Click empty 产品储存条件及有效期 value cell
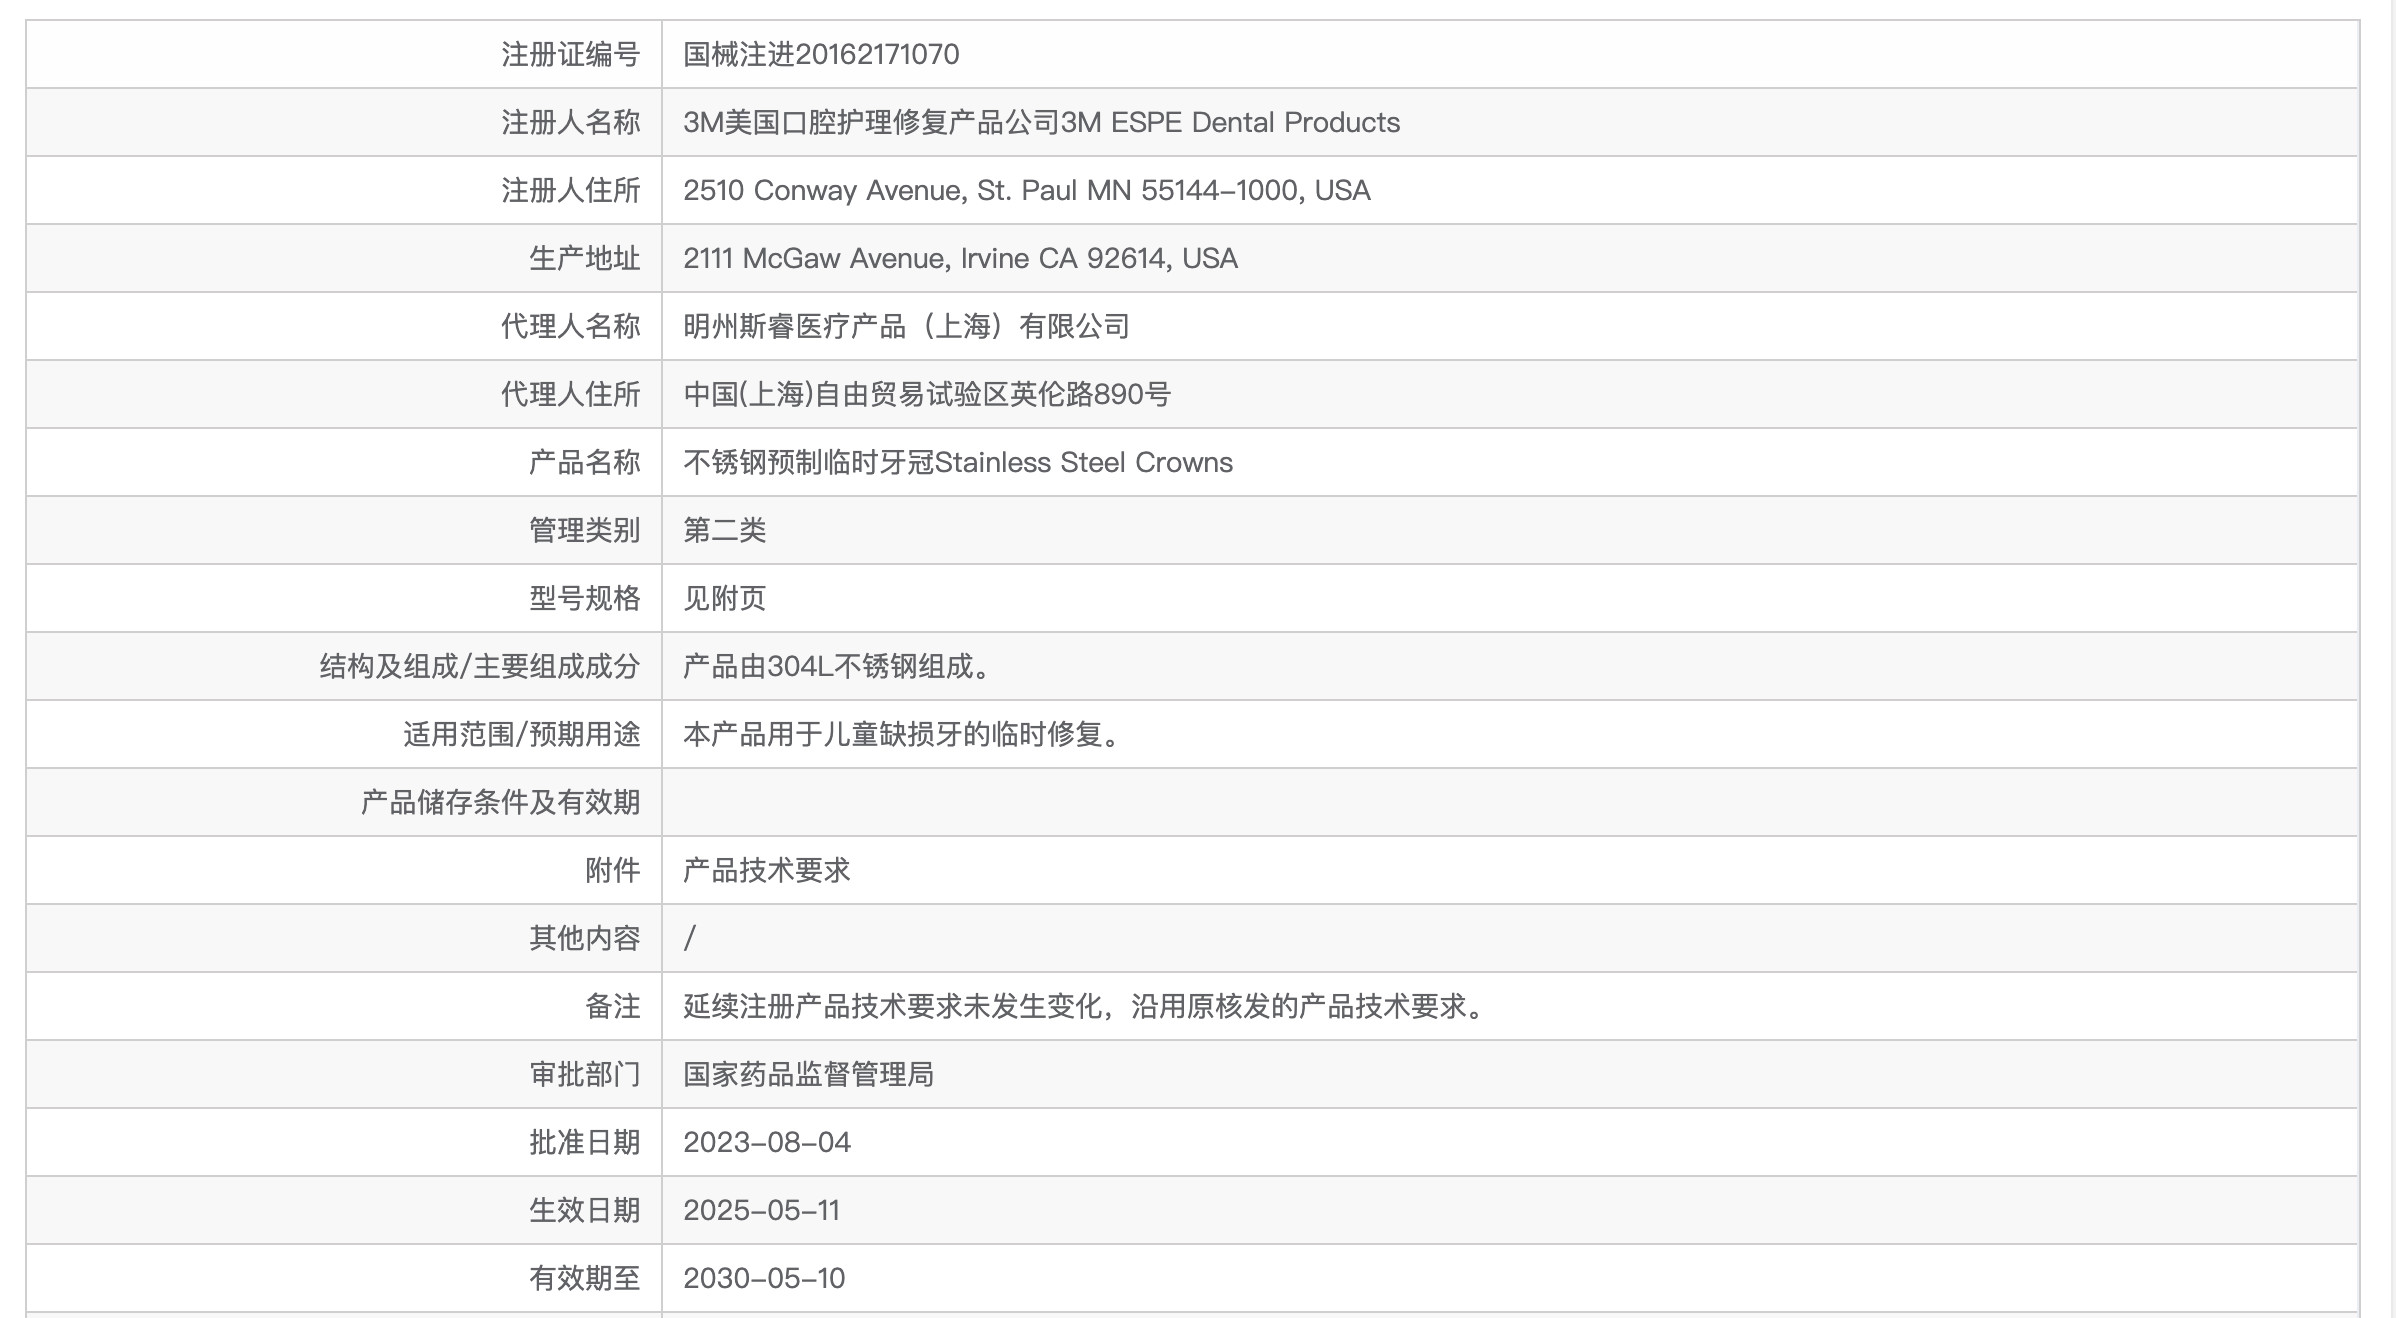This screenshot has width=2396, height=1318. 1508,802
